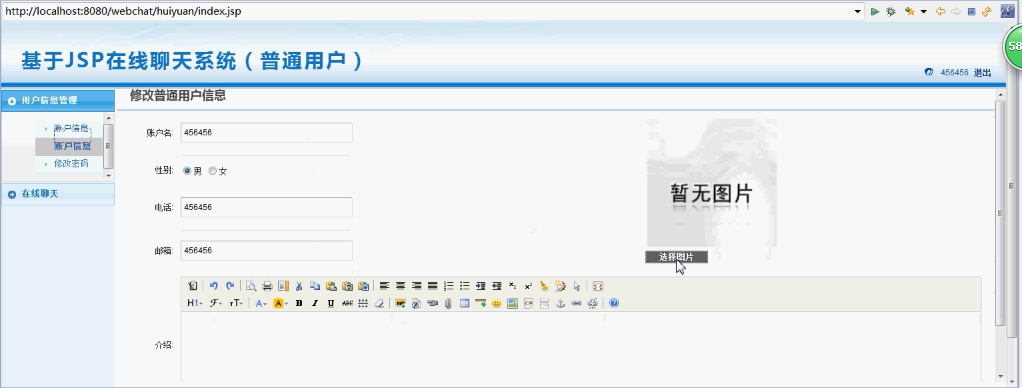The height and width of the screenshot is (388, 1022).
Task: Open the H1 heading dropdown
Action: [195, 303]
